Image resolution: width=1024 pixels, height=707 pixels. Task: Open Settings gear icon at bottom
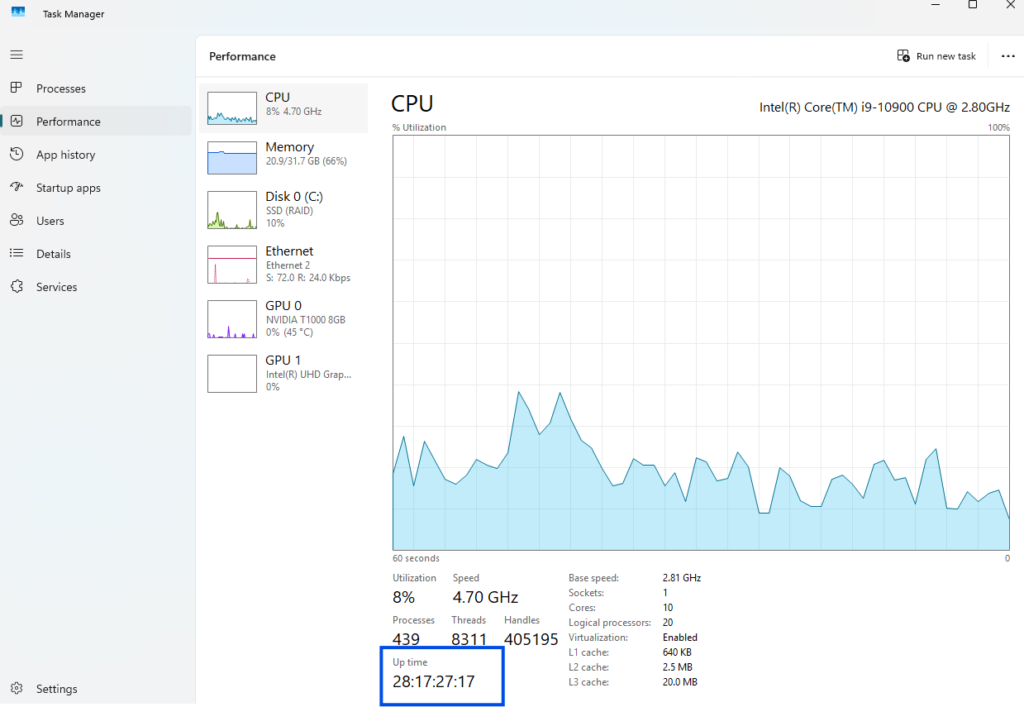(16, 689)
